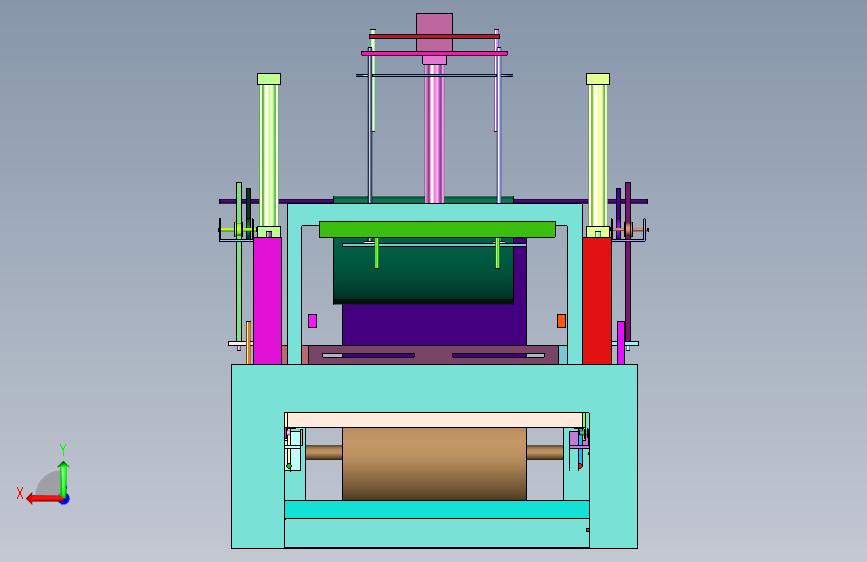The width and height of the screenshot is (867, 562).
Task: Select the mauve slotted plate above the base
Action: [434, 355]
